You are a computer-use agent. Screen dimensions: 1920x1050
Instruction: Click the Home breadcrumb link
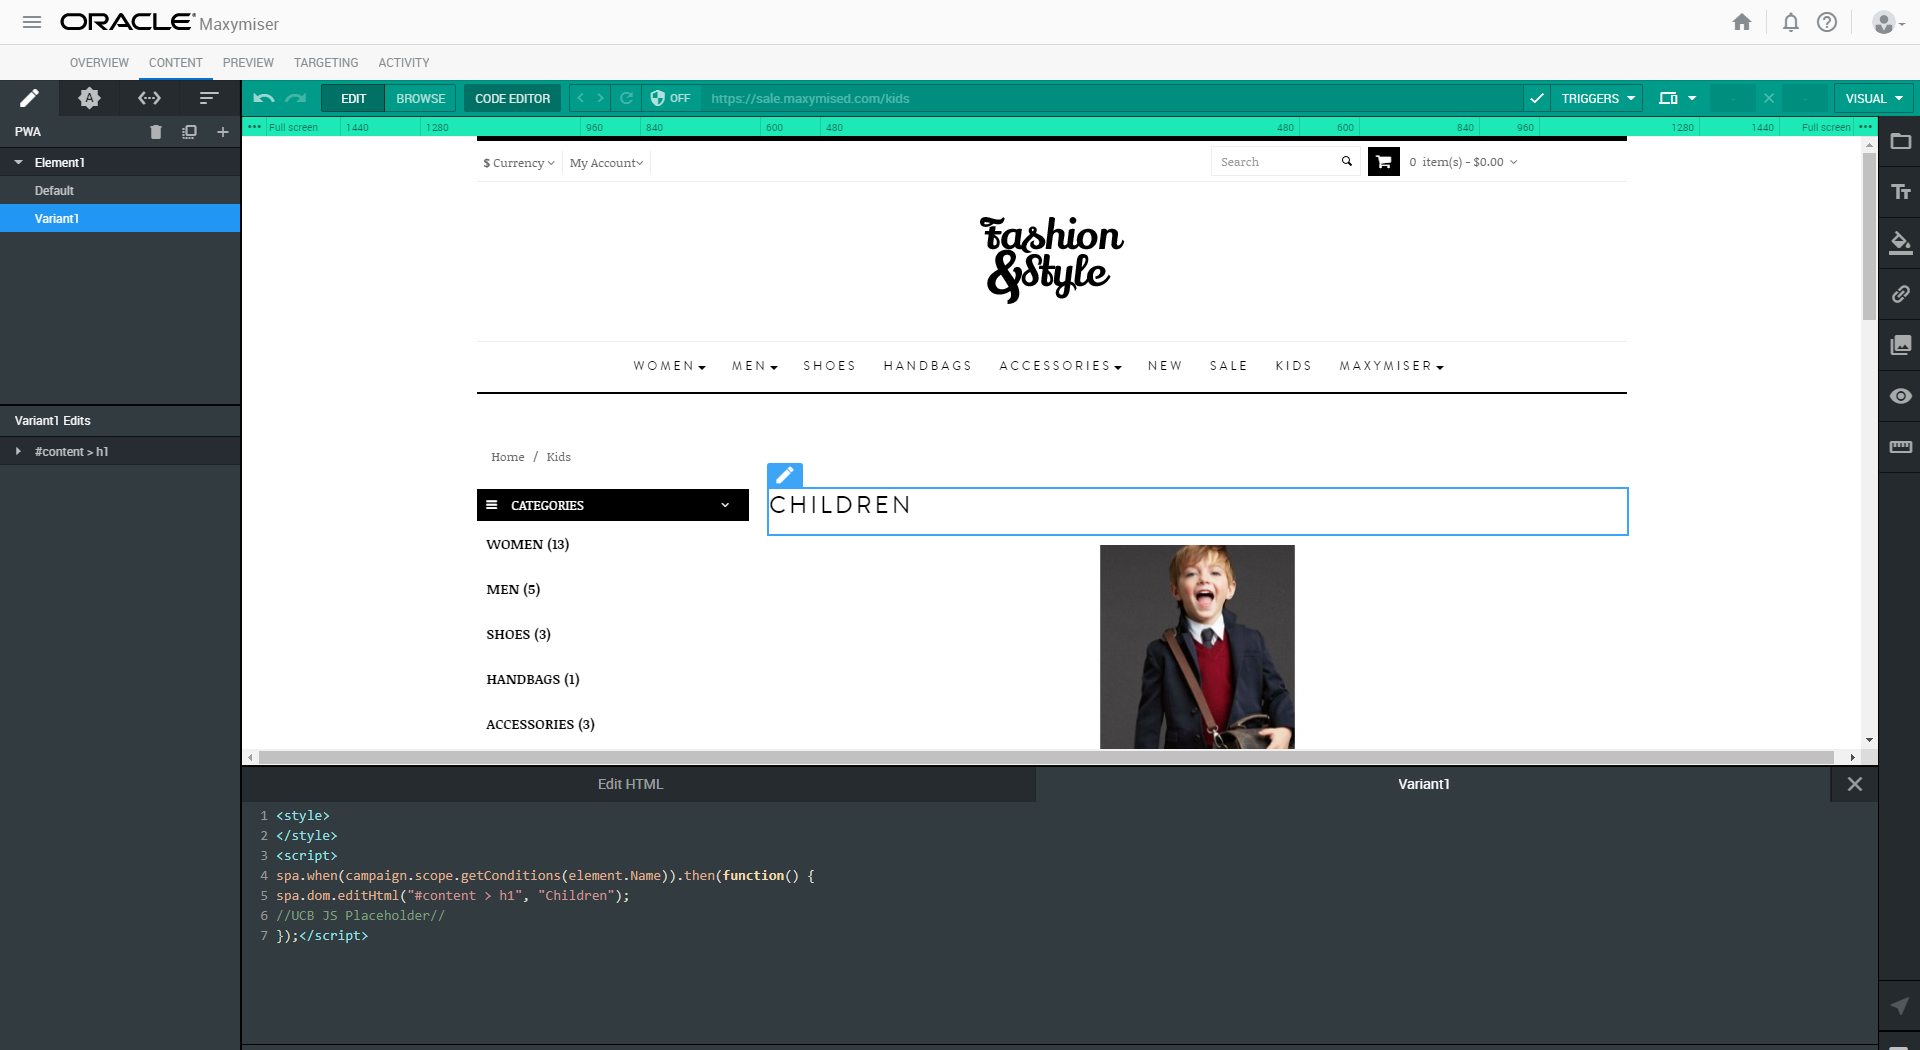pos(508,457)
